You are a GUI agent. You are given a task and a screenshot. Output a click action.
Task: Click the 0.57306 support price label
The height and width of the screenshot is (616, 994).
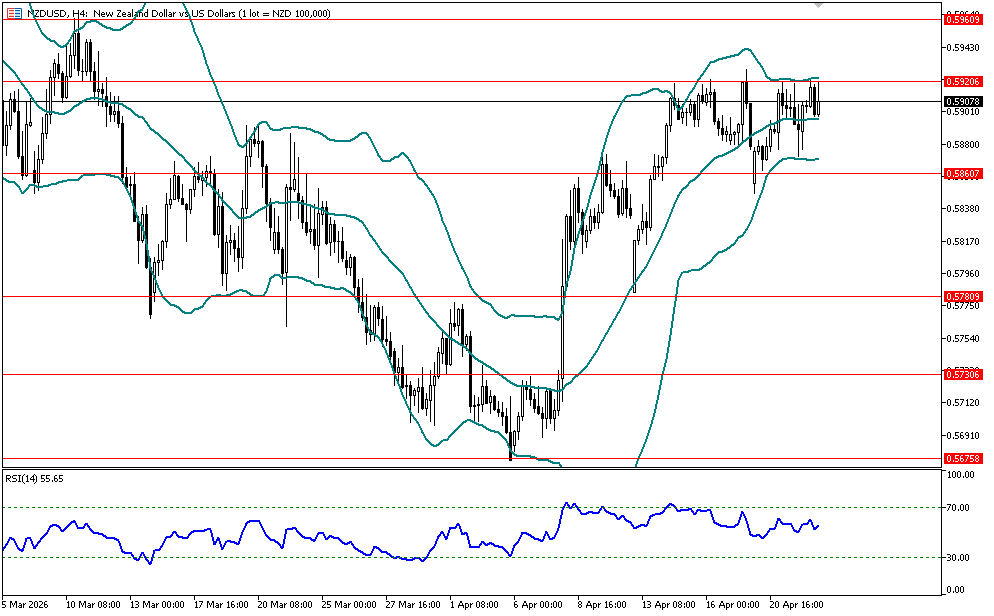click(x=962, y=374)
